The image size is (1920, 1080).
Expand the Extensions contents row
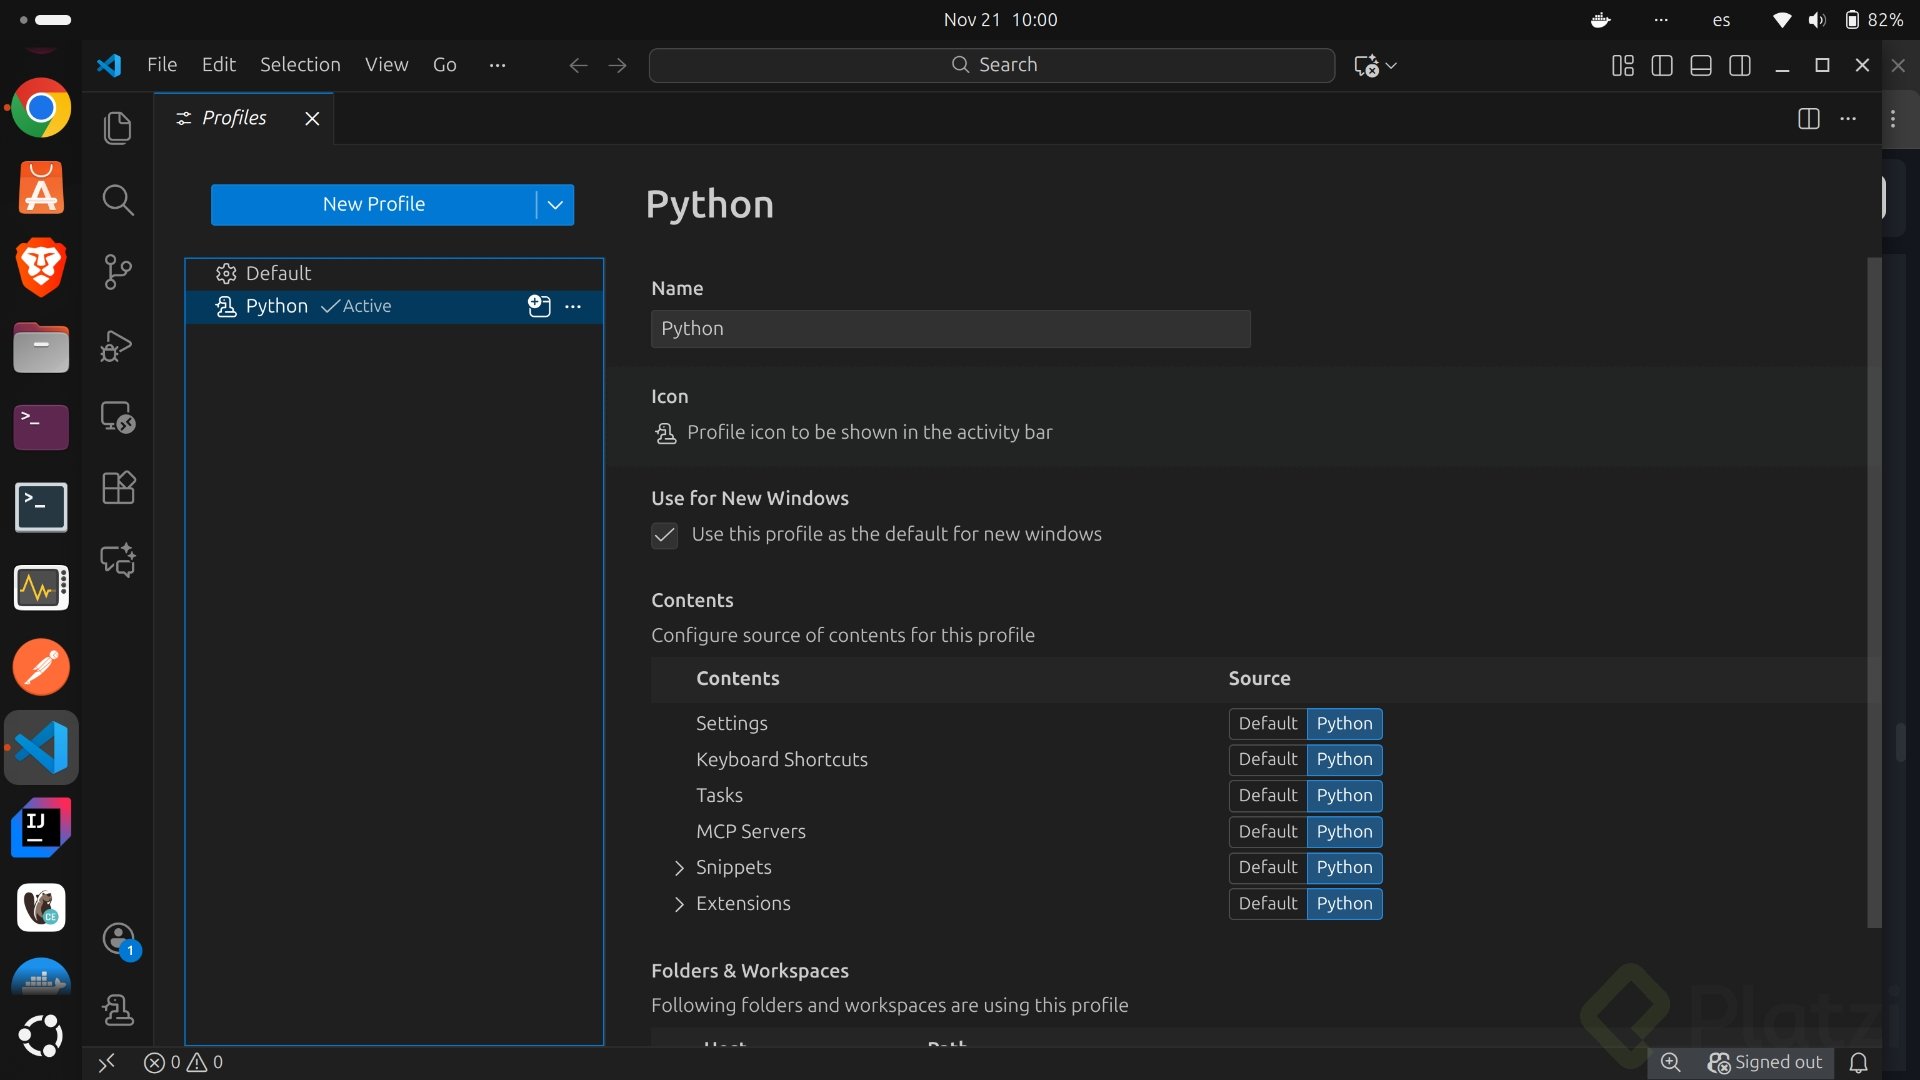680,904
